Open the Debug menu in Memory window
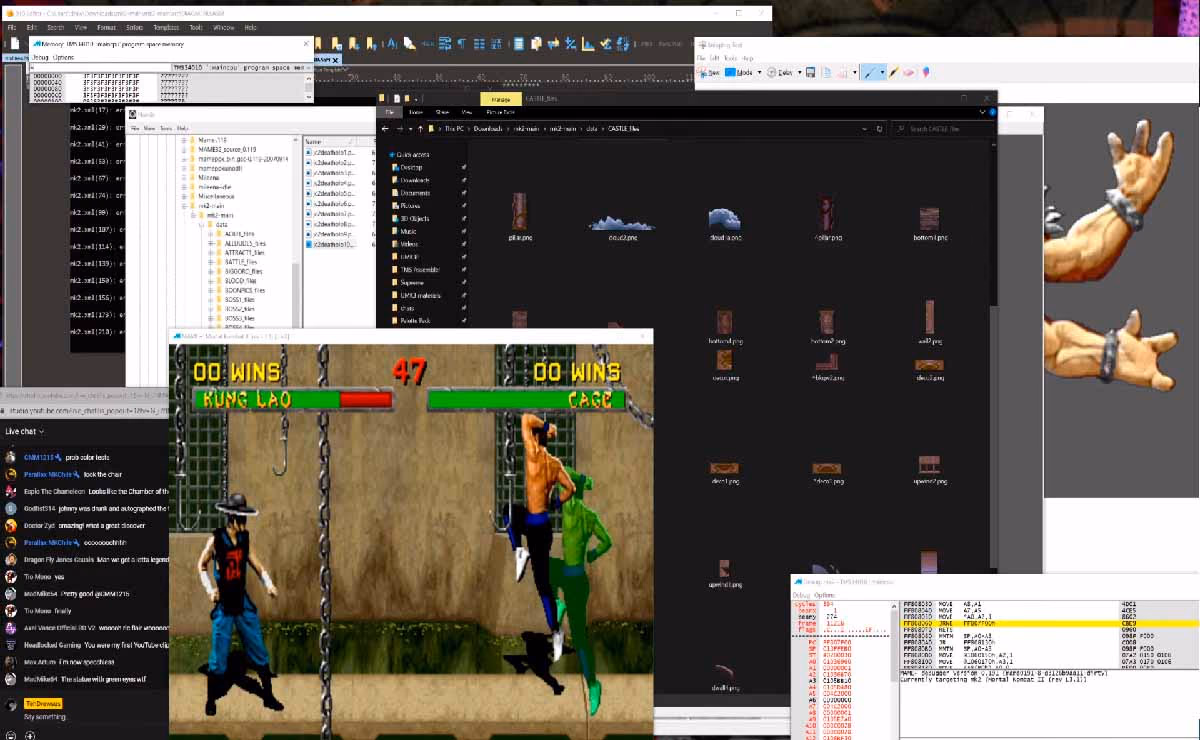This screenshot has height=740, width=1200. [x=41, y=57]
